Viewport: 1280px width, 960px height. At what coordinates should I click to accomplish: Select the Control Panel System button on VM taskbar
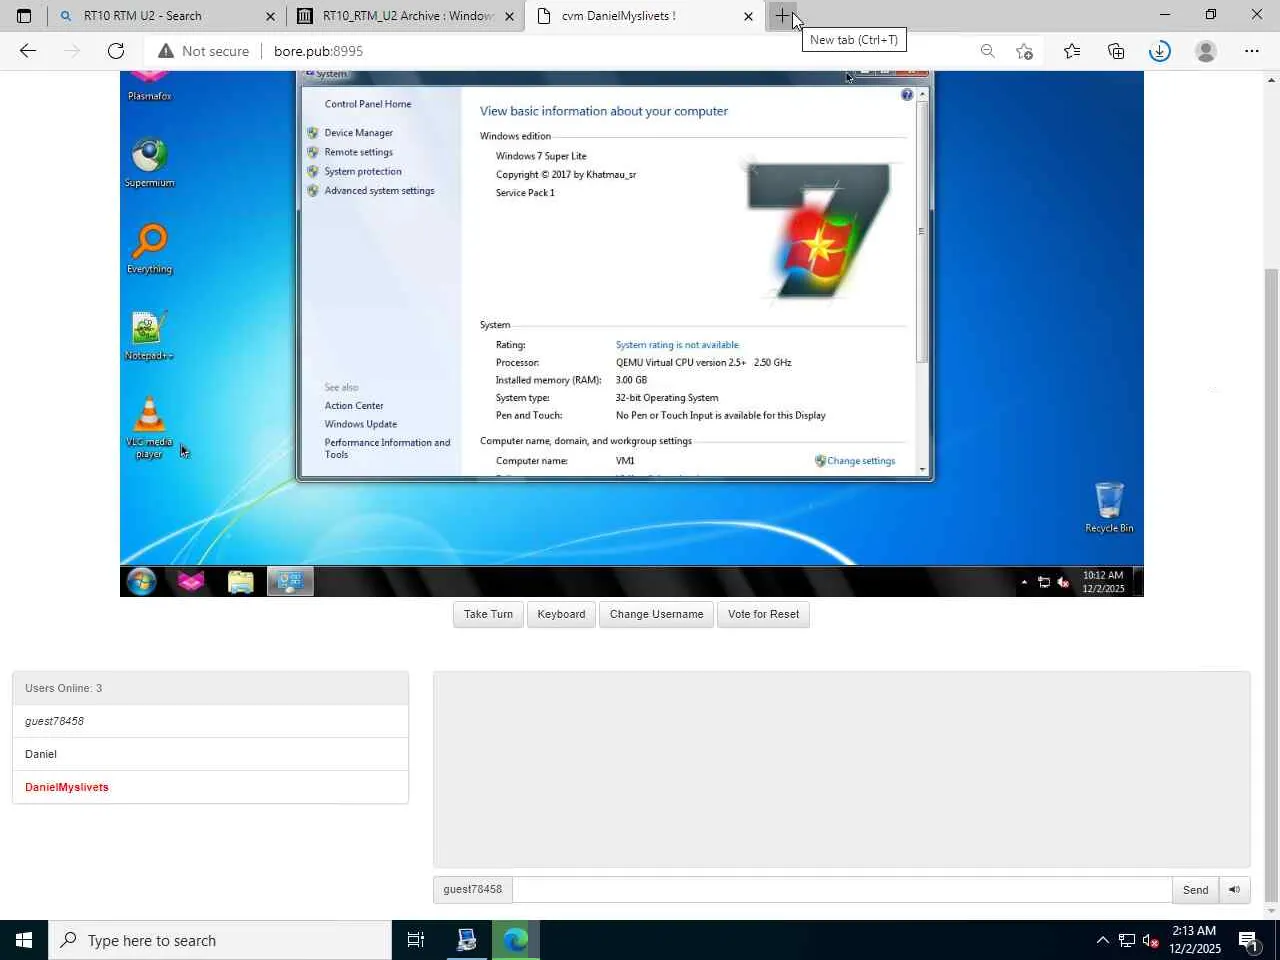(290, 581)
